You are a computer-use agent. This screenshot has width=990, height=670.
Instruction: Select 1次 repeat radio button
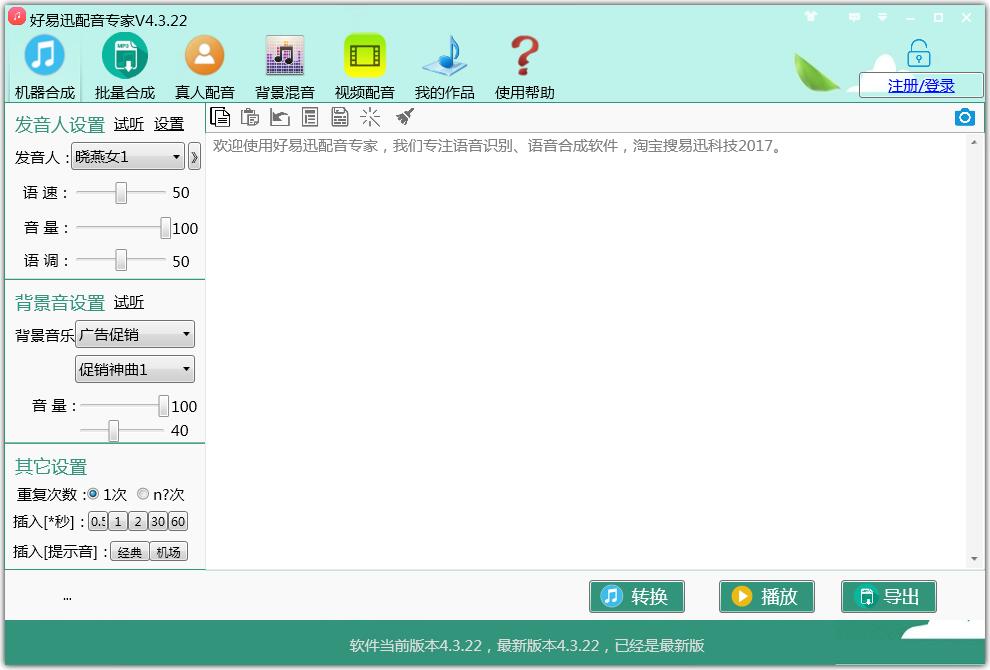click(94, 494)
